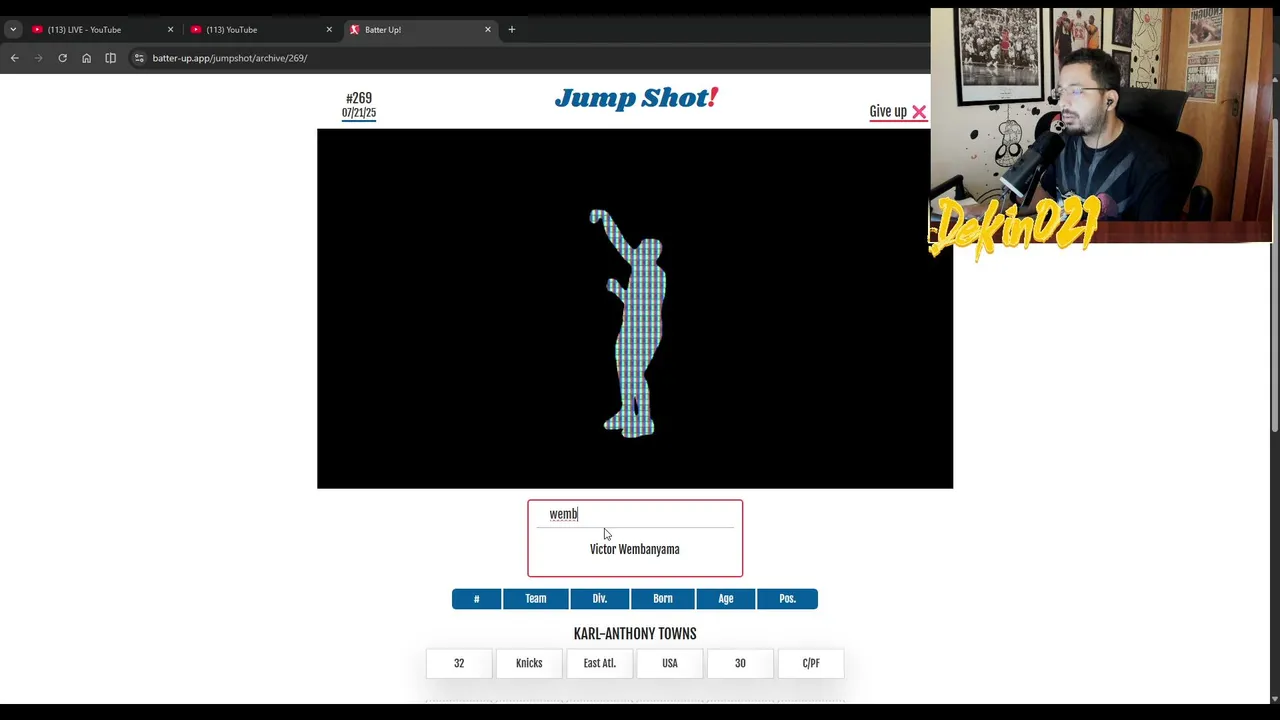Select Victor Wembanyama suggestion

click(x=635, y=549)
